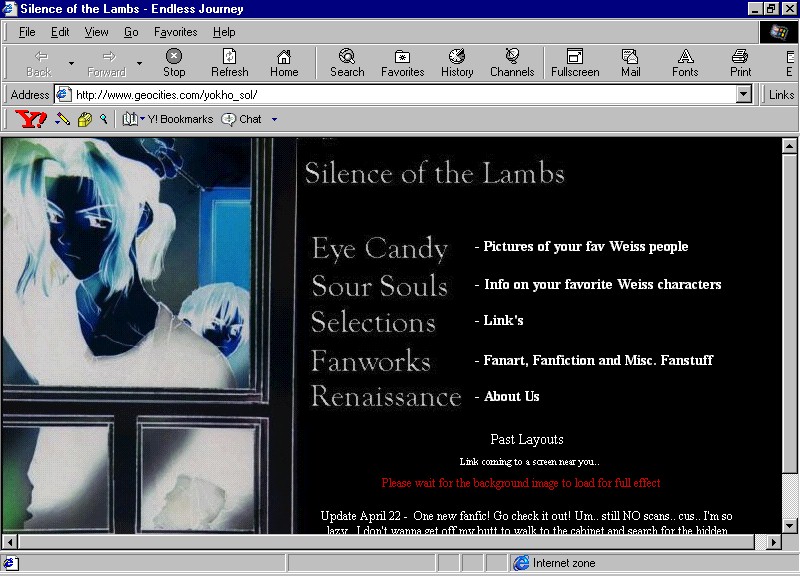The width and height of the screenshot is (800, 576).
Task: Click the vertical scrollbar up arrow
Action: click(x=789, y=146)
